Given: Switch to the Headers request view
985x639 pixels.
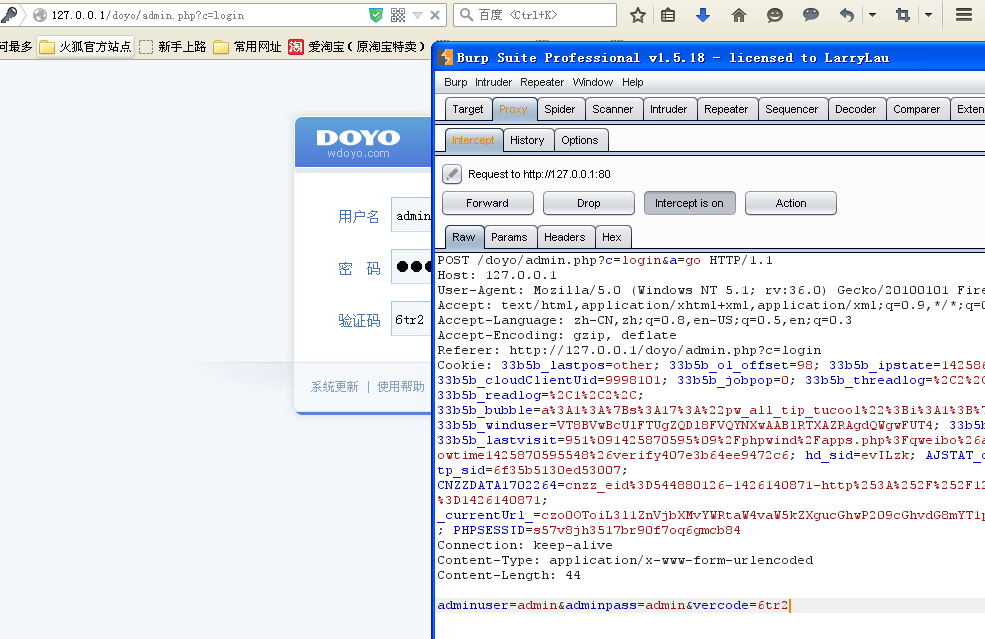Looking at the screenshot, I should [x=565, y=237].
